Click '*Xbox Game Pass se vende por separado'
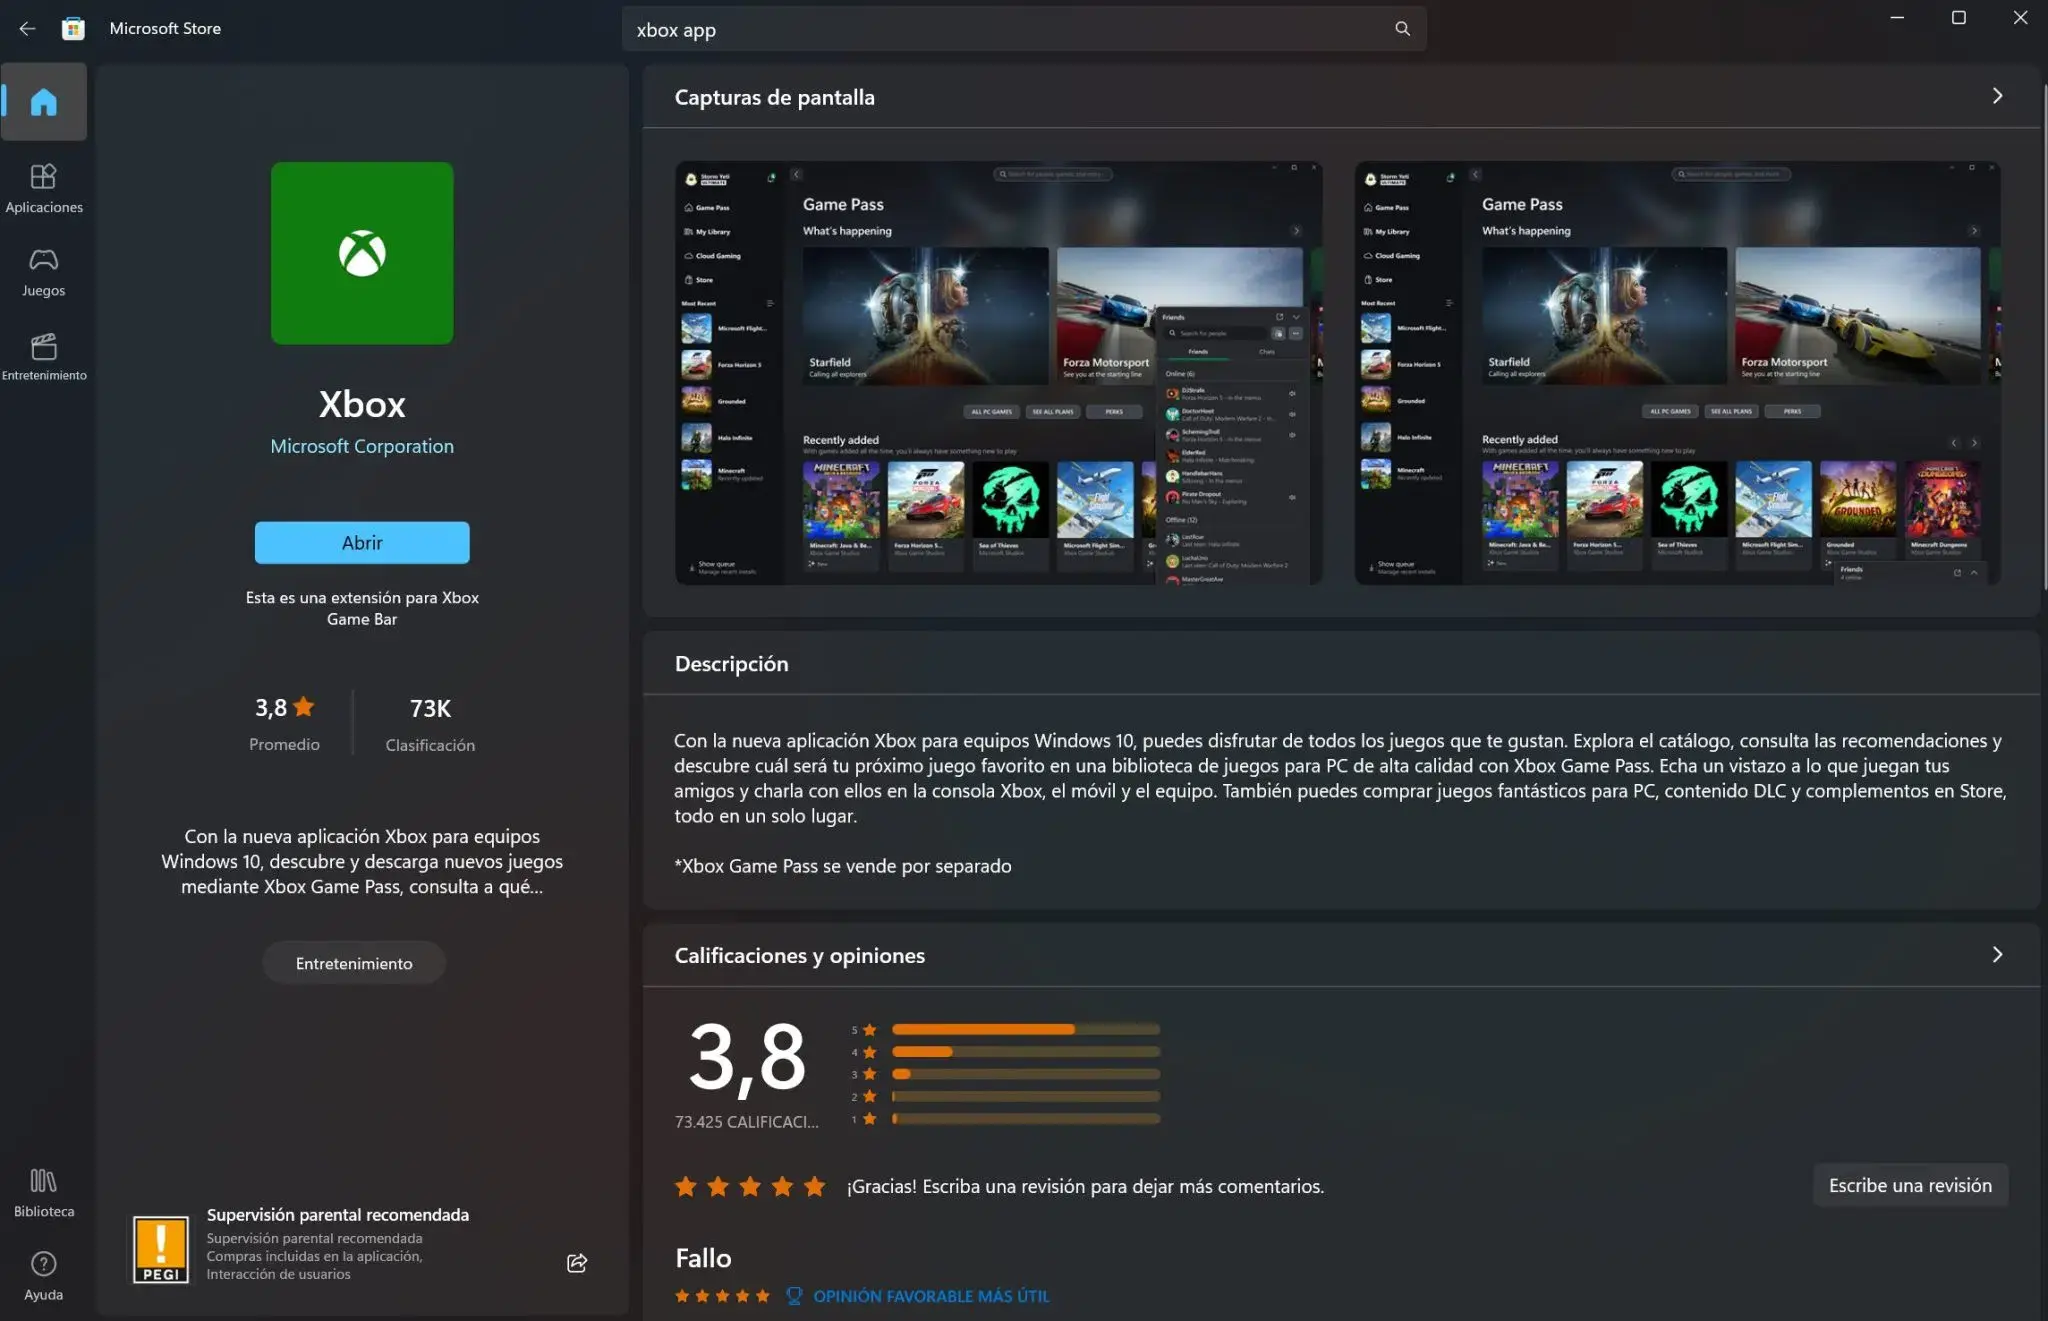2048x1321 pixels. (843, 866)
